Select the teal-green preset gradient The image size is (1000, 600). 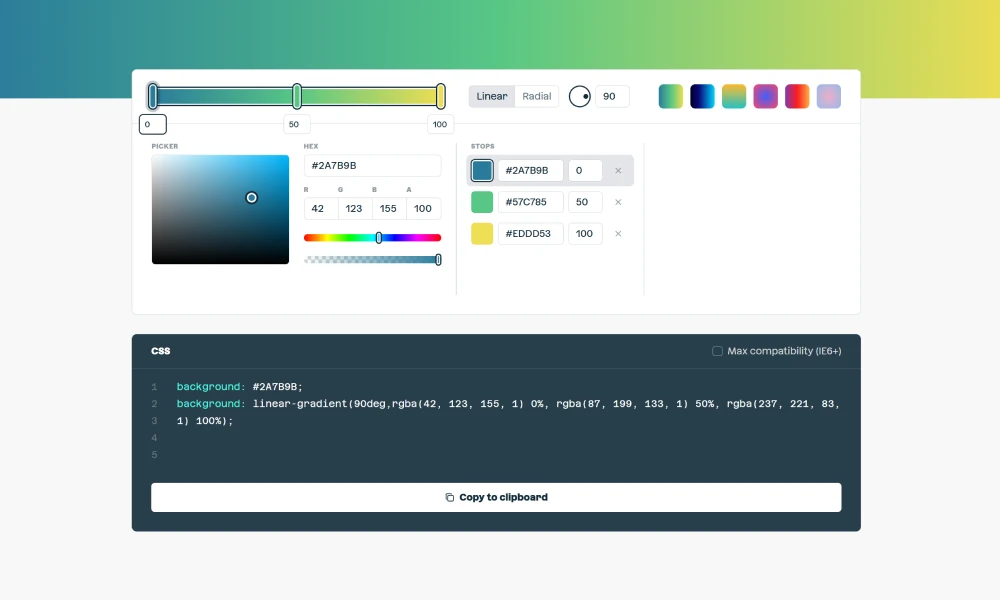click(x=670, y=96)
